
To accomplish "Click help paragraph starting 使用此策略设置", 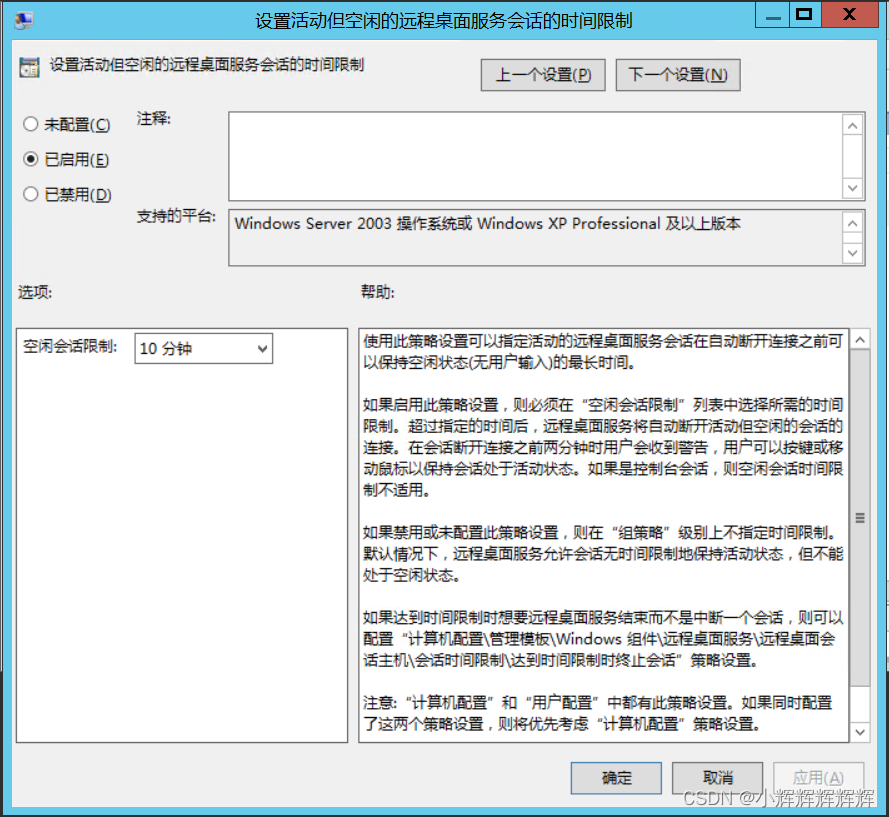I will pyautogui.click(x=603, y=352).
